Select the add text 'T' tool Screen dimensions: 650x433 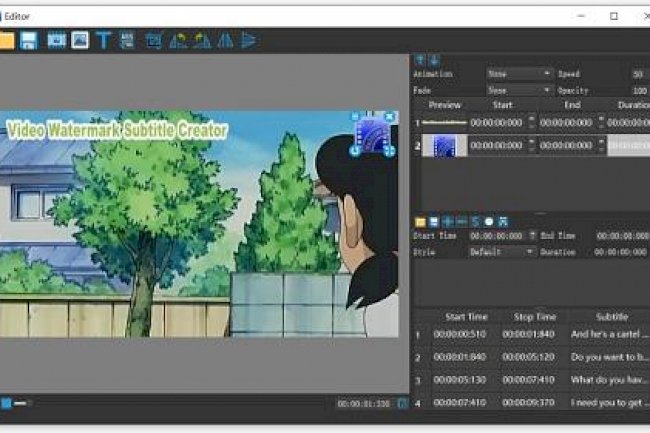click(103, 41)
